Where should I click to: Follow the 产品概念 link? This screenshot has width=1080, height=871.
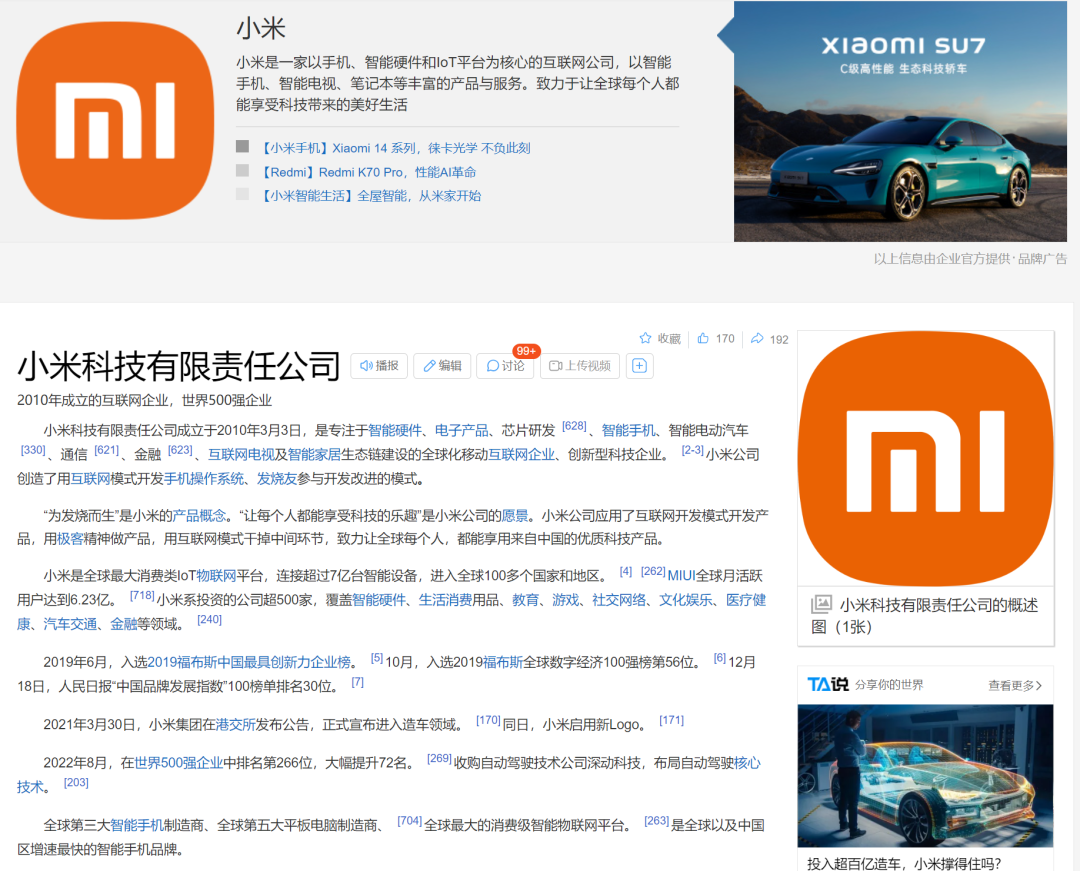click(x=199, y=515)
